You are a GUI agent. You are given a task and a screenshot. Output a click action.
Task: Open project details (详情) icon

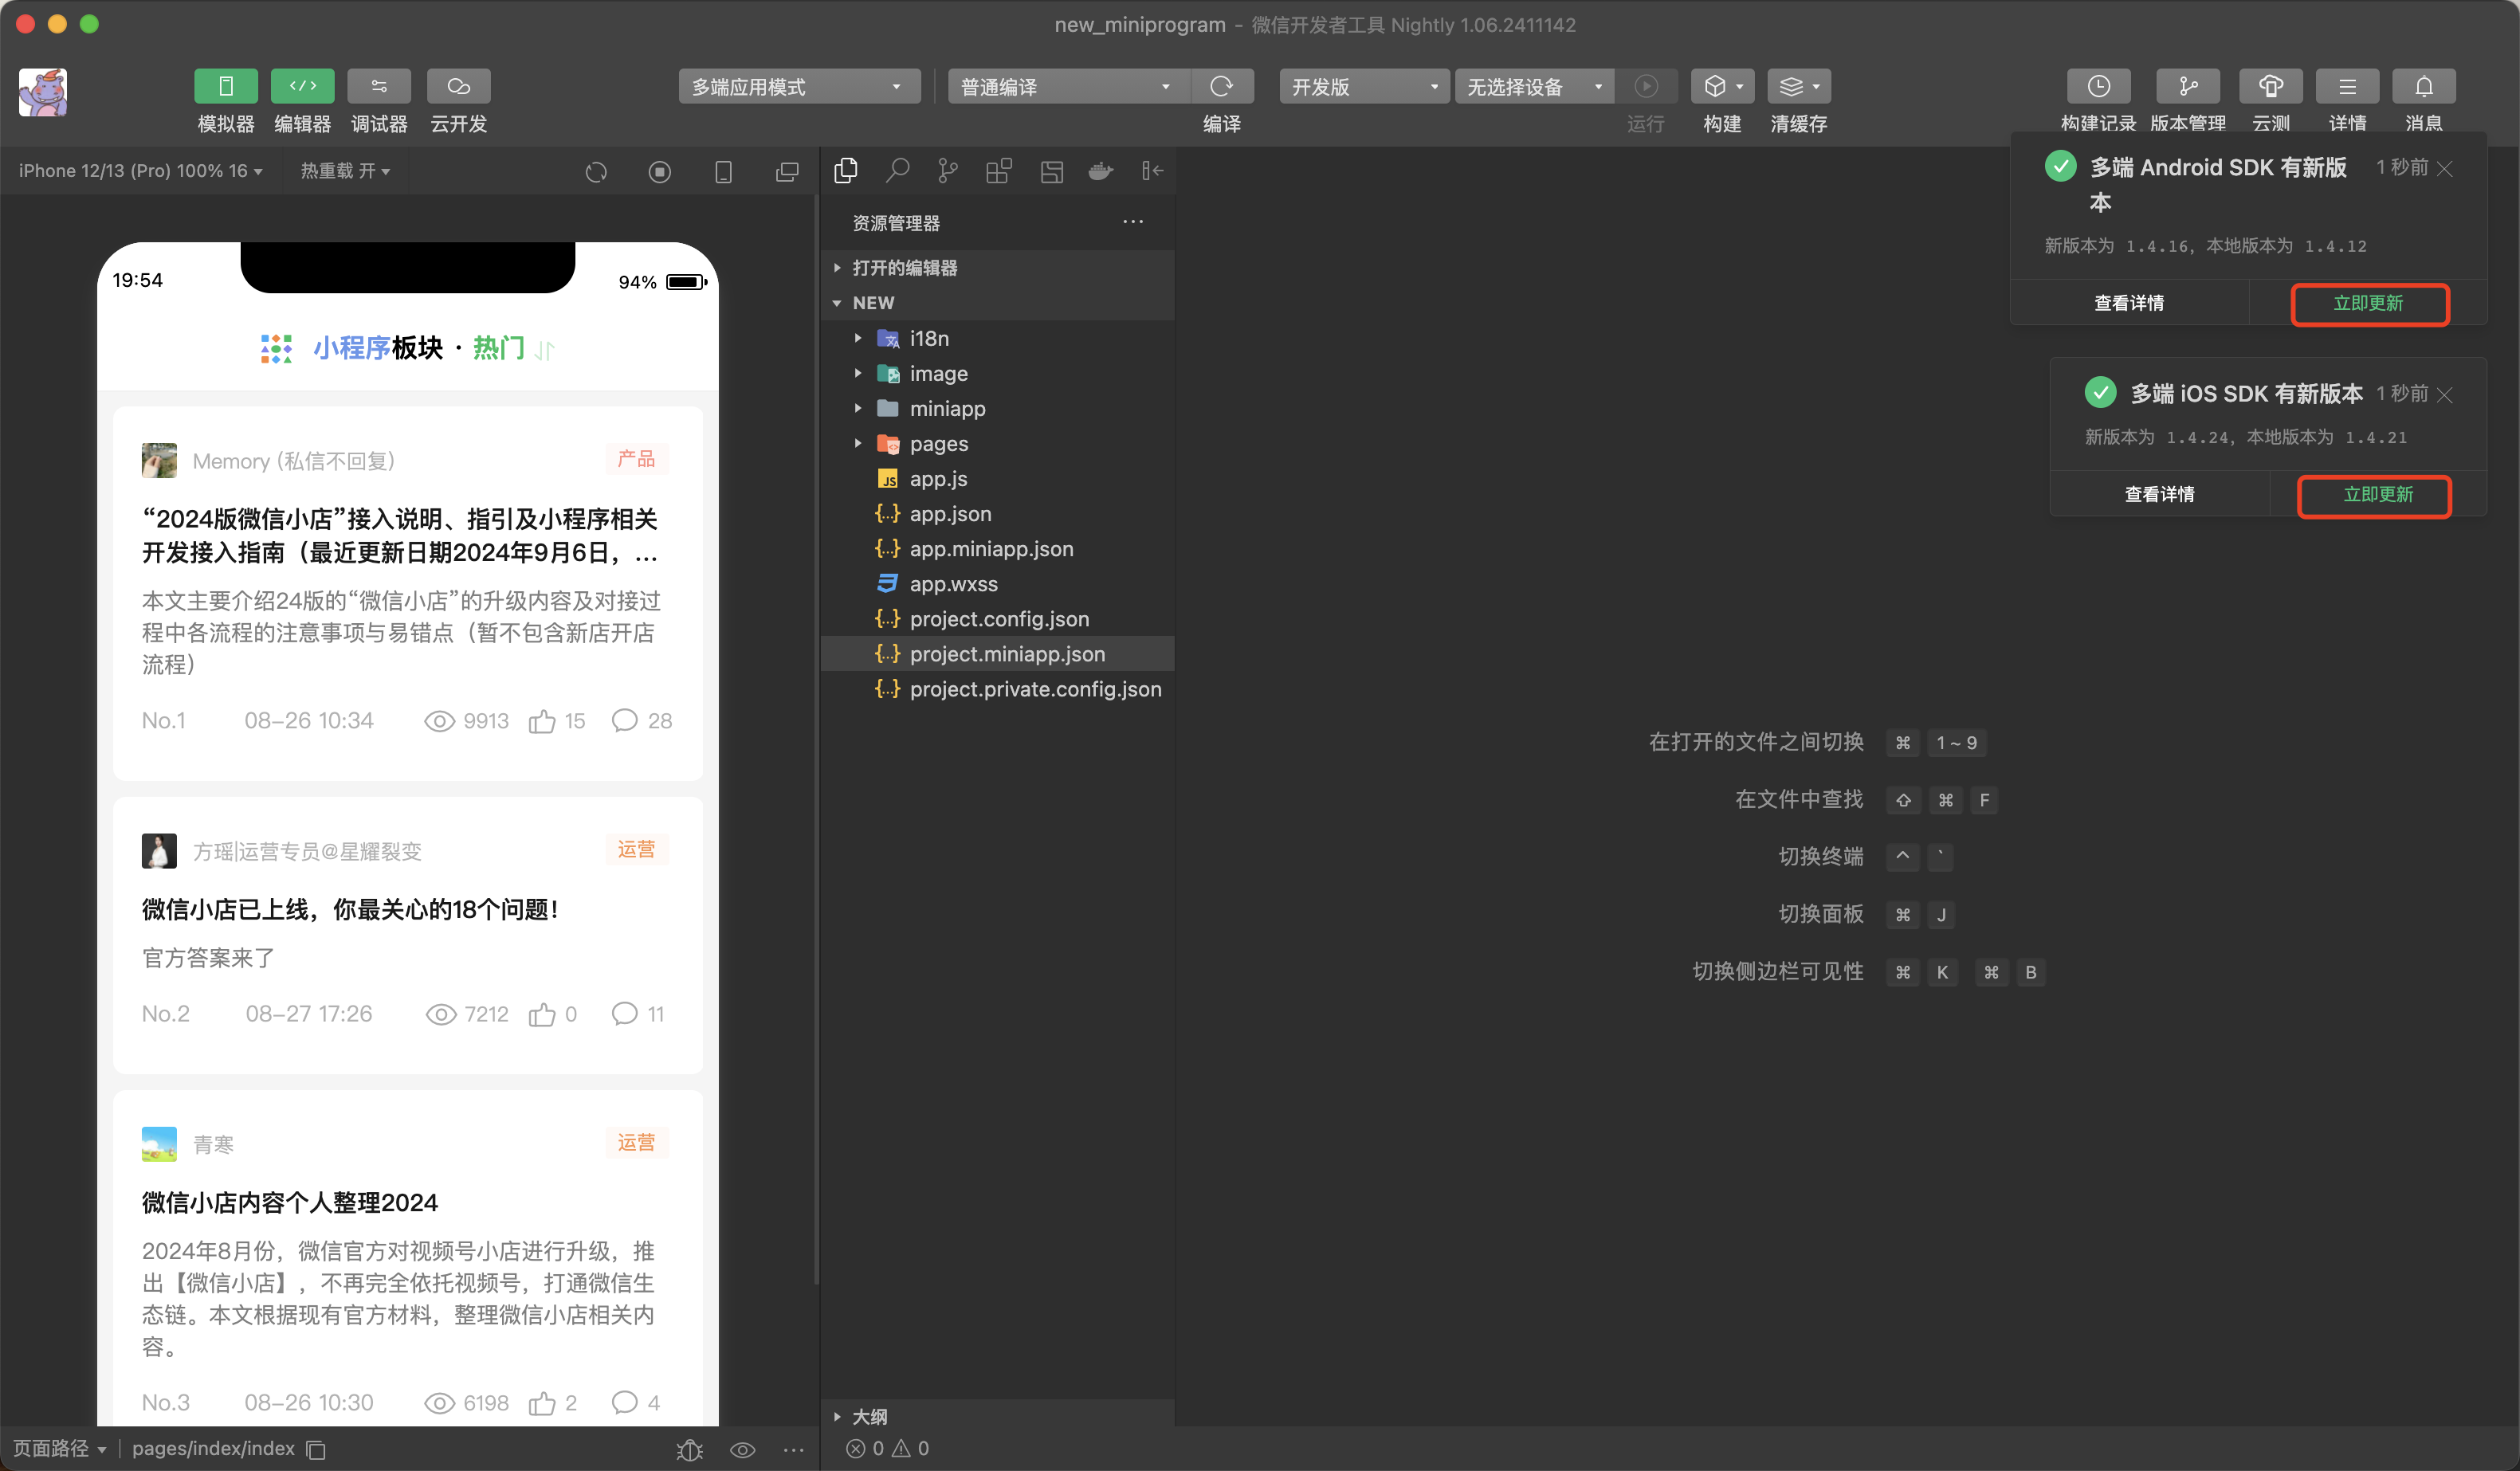click(x=2347, y=86)
